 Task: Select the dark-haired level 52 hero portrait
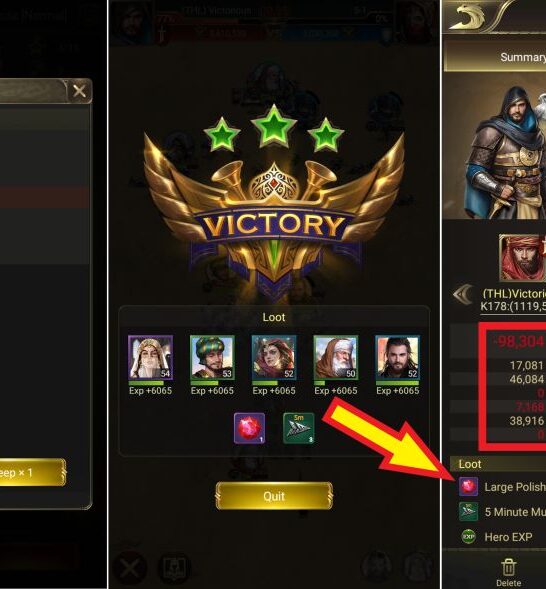(398, 357)
